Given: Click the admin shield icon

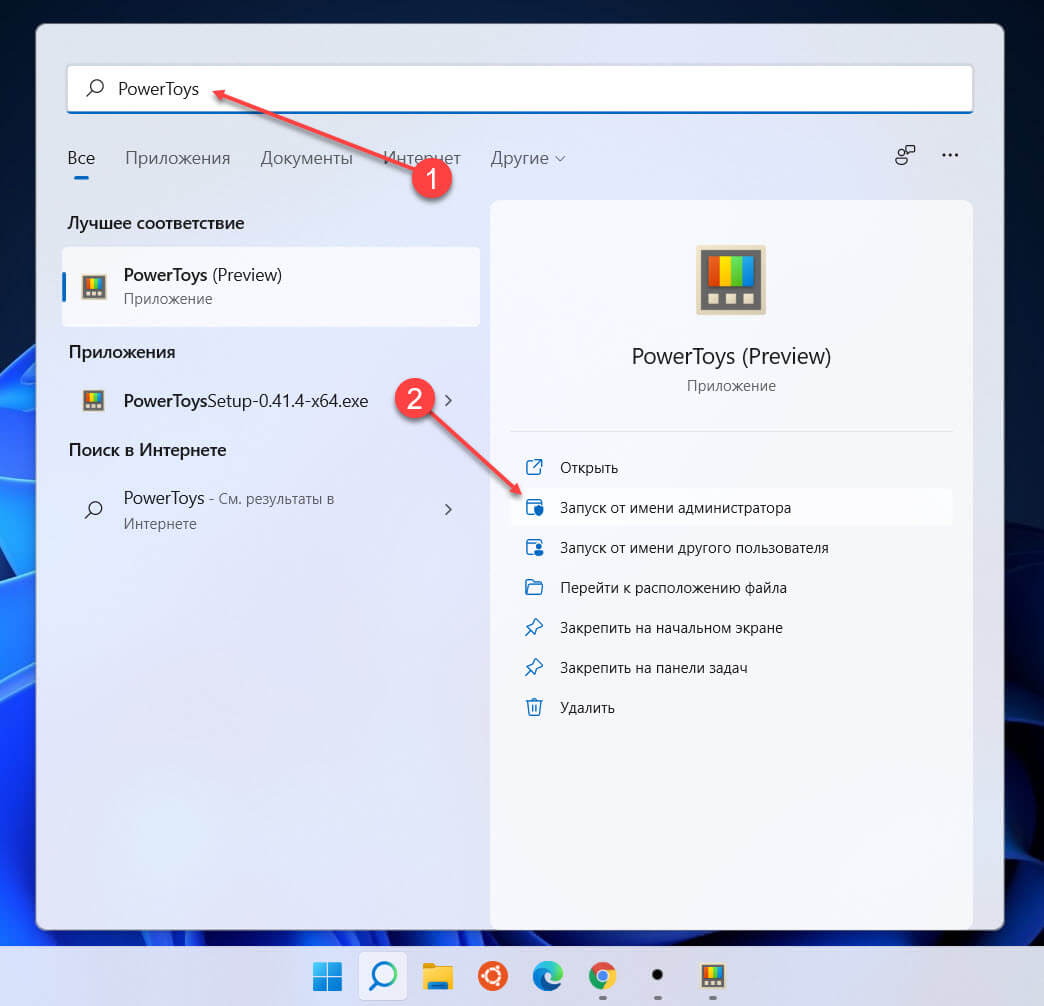Looking at the screenshot, I should tap(534, 507).
